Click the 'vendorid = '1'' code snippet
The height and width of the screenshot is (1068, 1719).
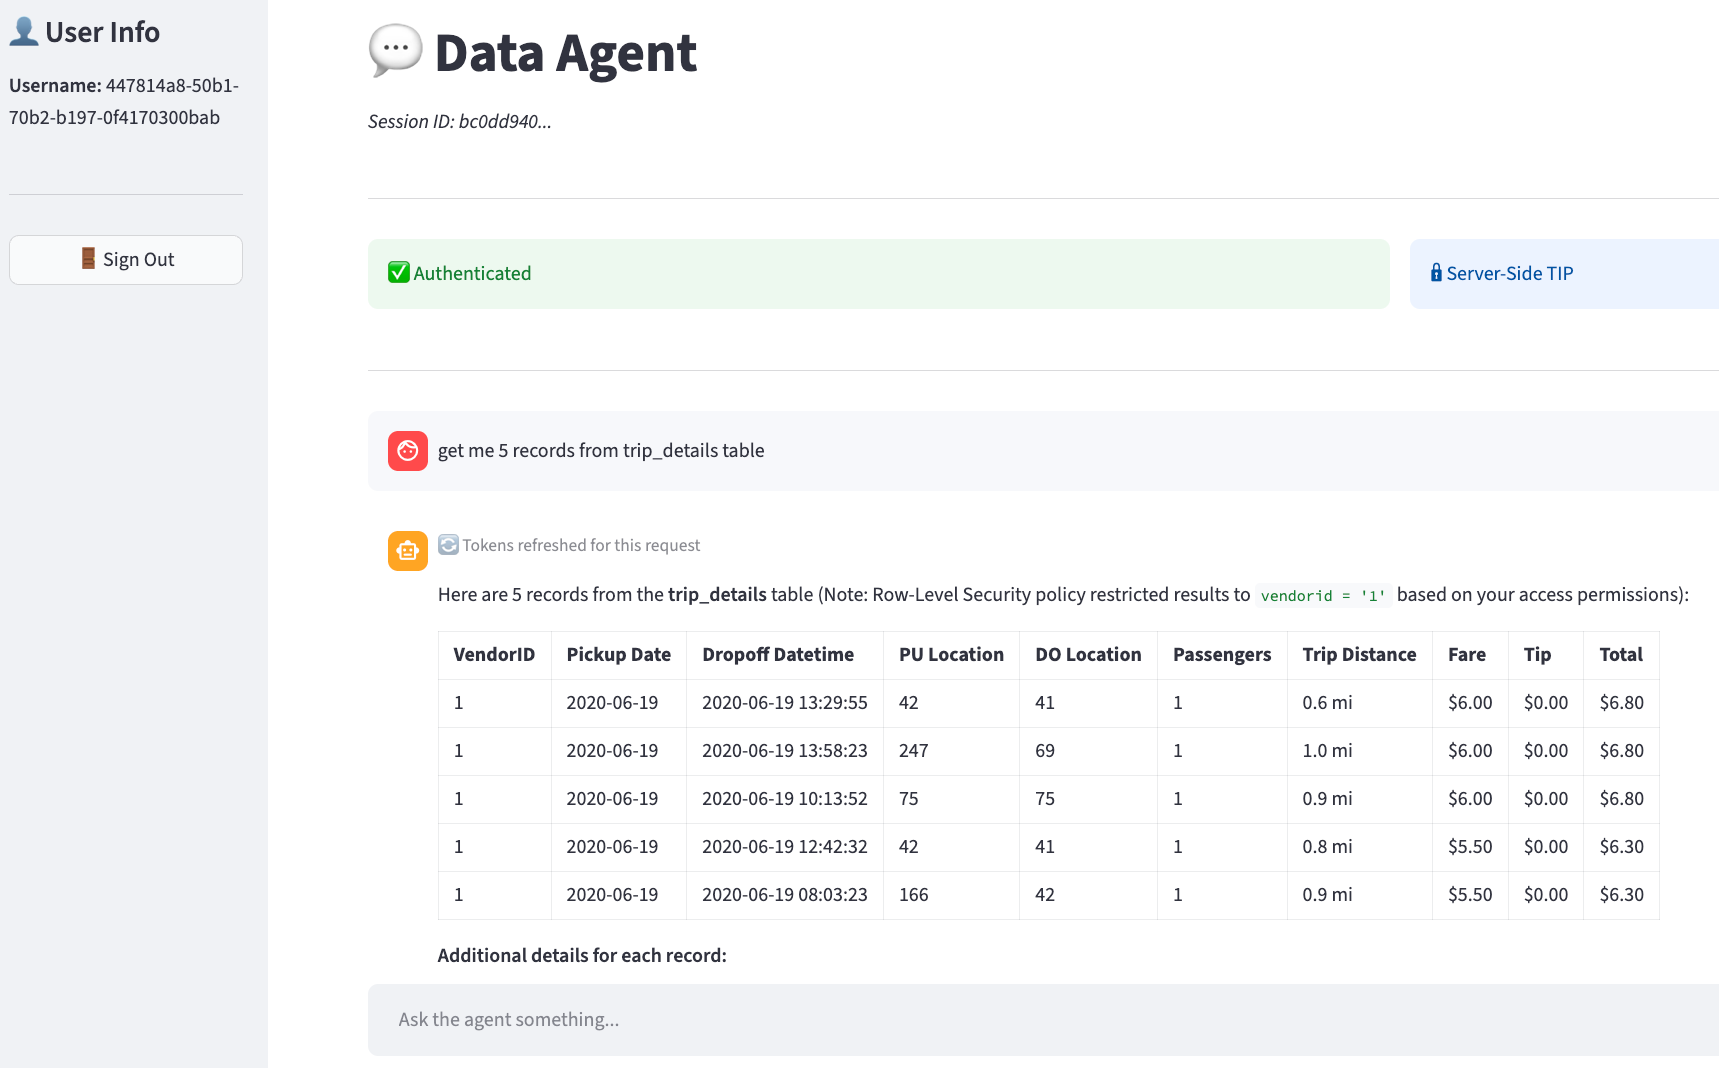click(x=1323, y=595)
